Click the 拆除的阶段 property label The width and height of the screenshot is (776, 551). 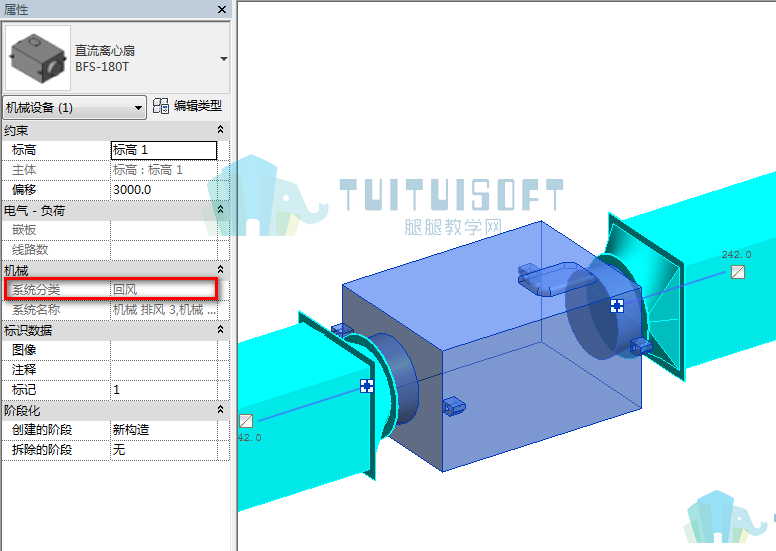click(x=42, y=450)
